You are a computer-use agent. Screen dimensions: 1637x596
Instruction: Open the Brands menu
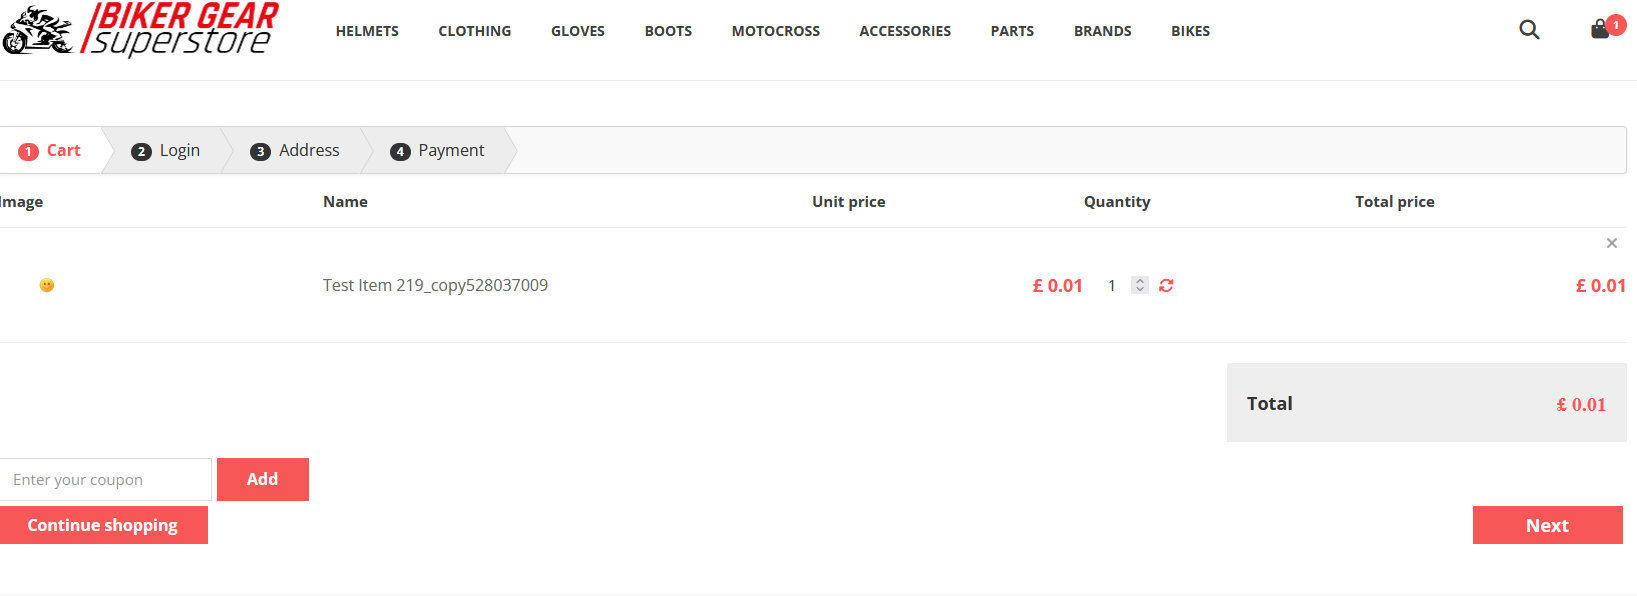(1103, 31)
